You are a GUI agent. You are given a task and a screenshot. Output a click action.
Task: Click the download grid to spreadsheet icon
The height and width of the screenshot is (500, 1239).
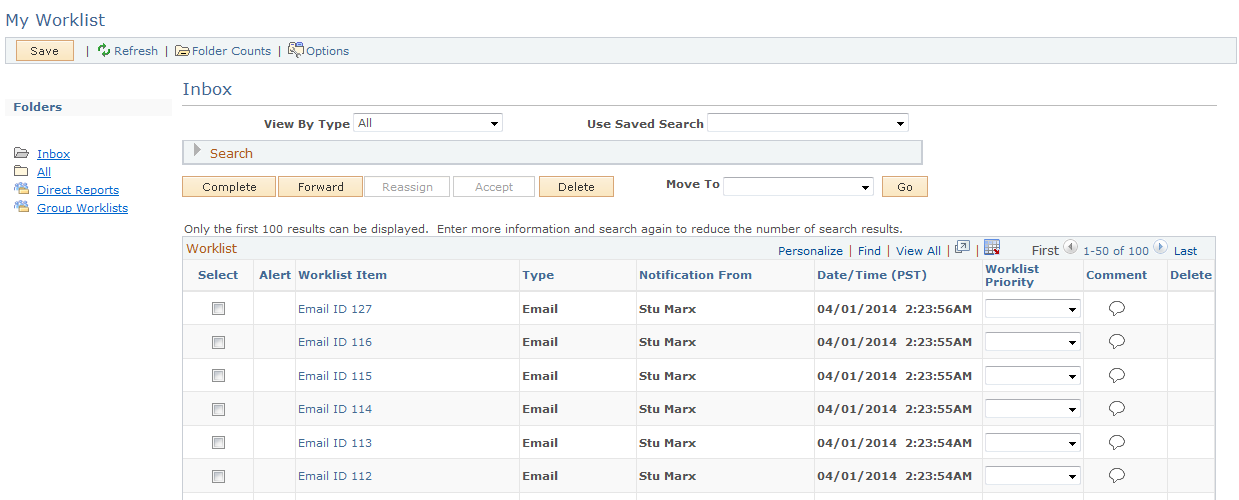pos(992,248)
